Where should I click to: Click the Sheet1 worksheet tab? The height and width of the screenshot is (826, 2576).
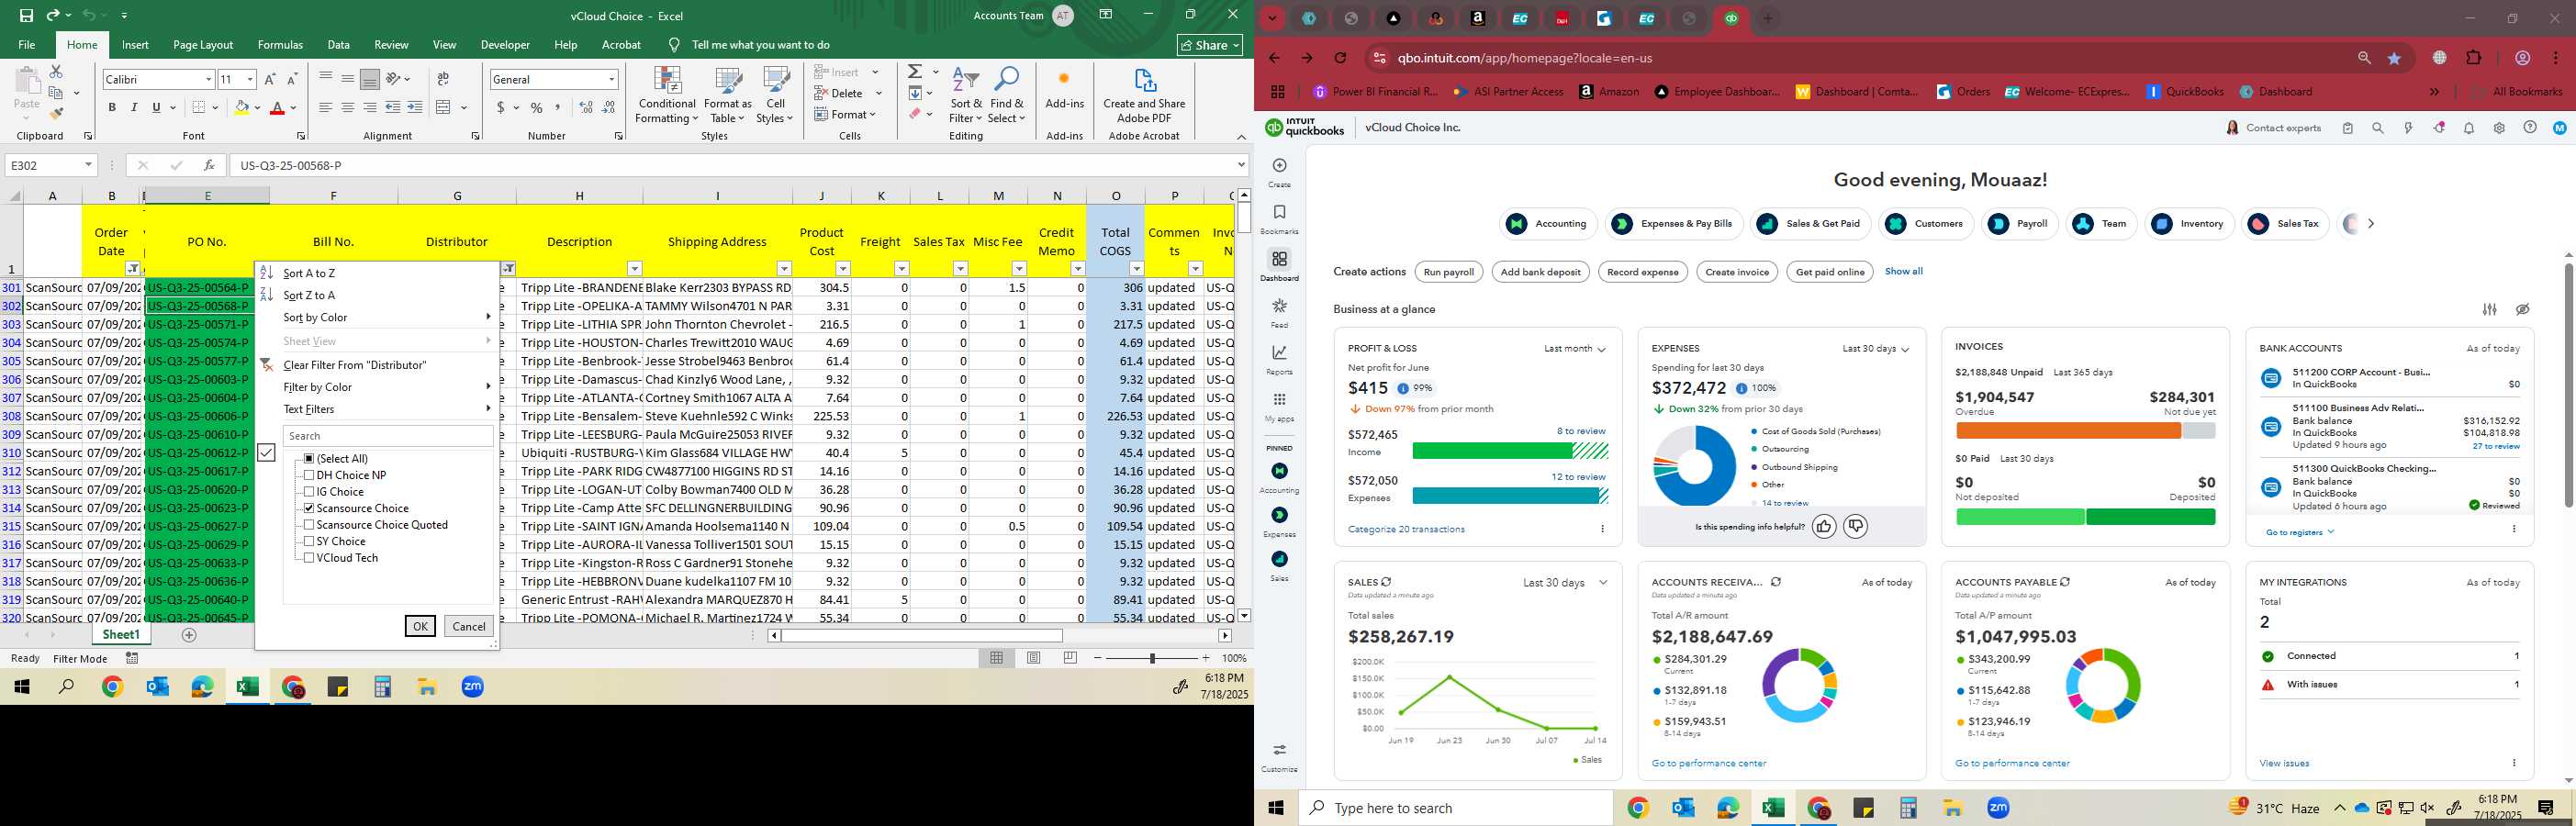(x=121, y=635)
